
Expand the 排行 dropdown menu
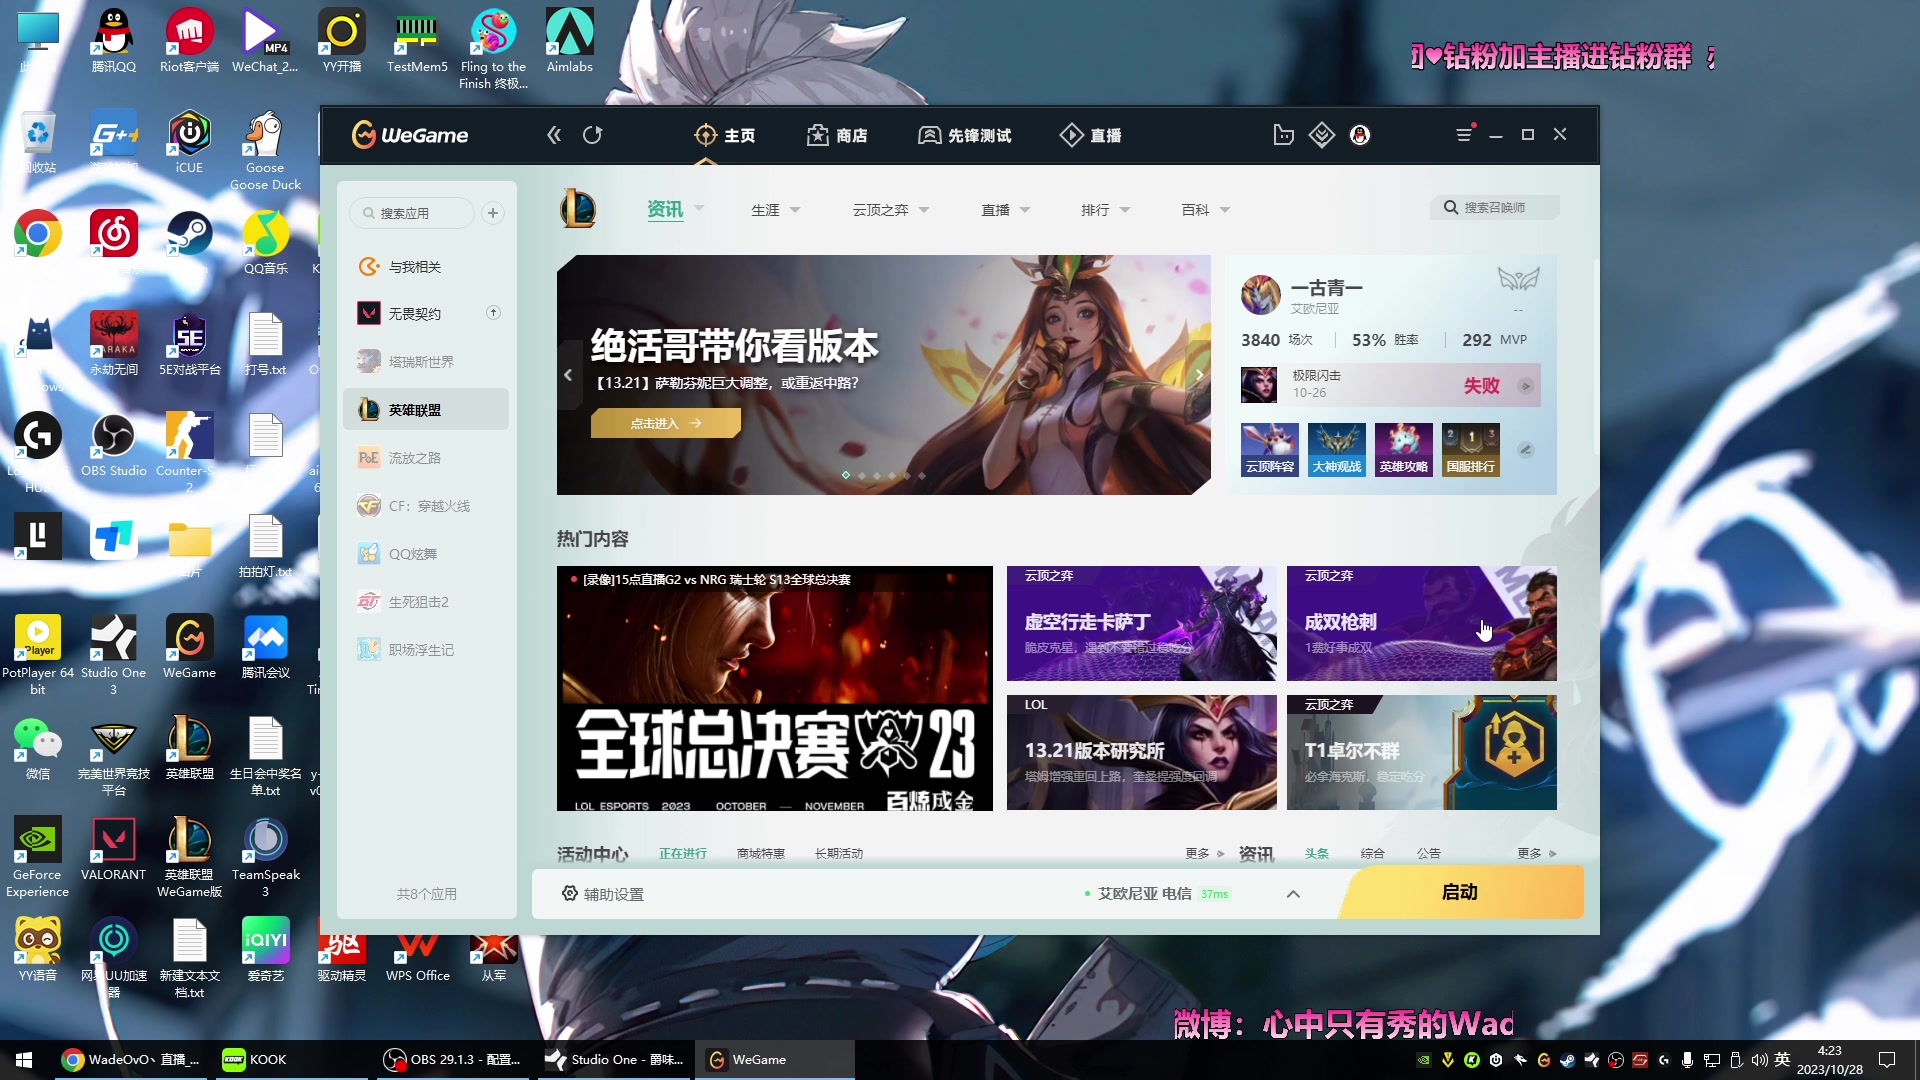tap(1125, 210)
